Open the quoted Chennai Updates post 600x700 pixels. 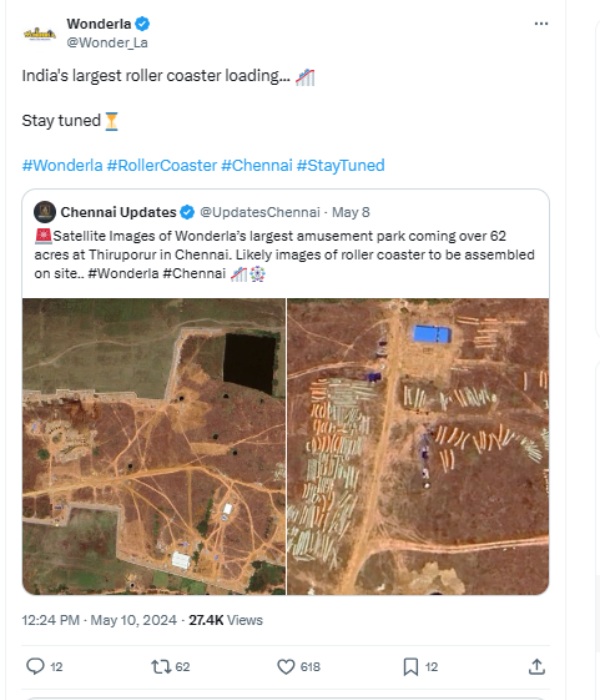click(285, 254)
